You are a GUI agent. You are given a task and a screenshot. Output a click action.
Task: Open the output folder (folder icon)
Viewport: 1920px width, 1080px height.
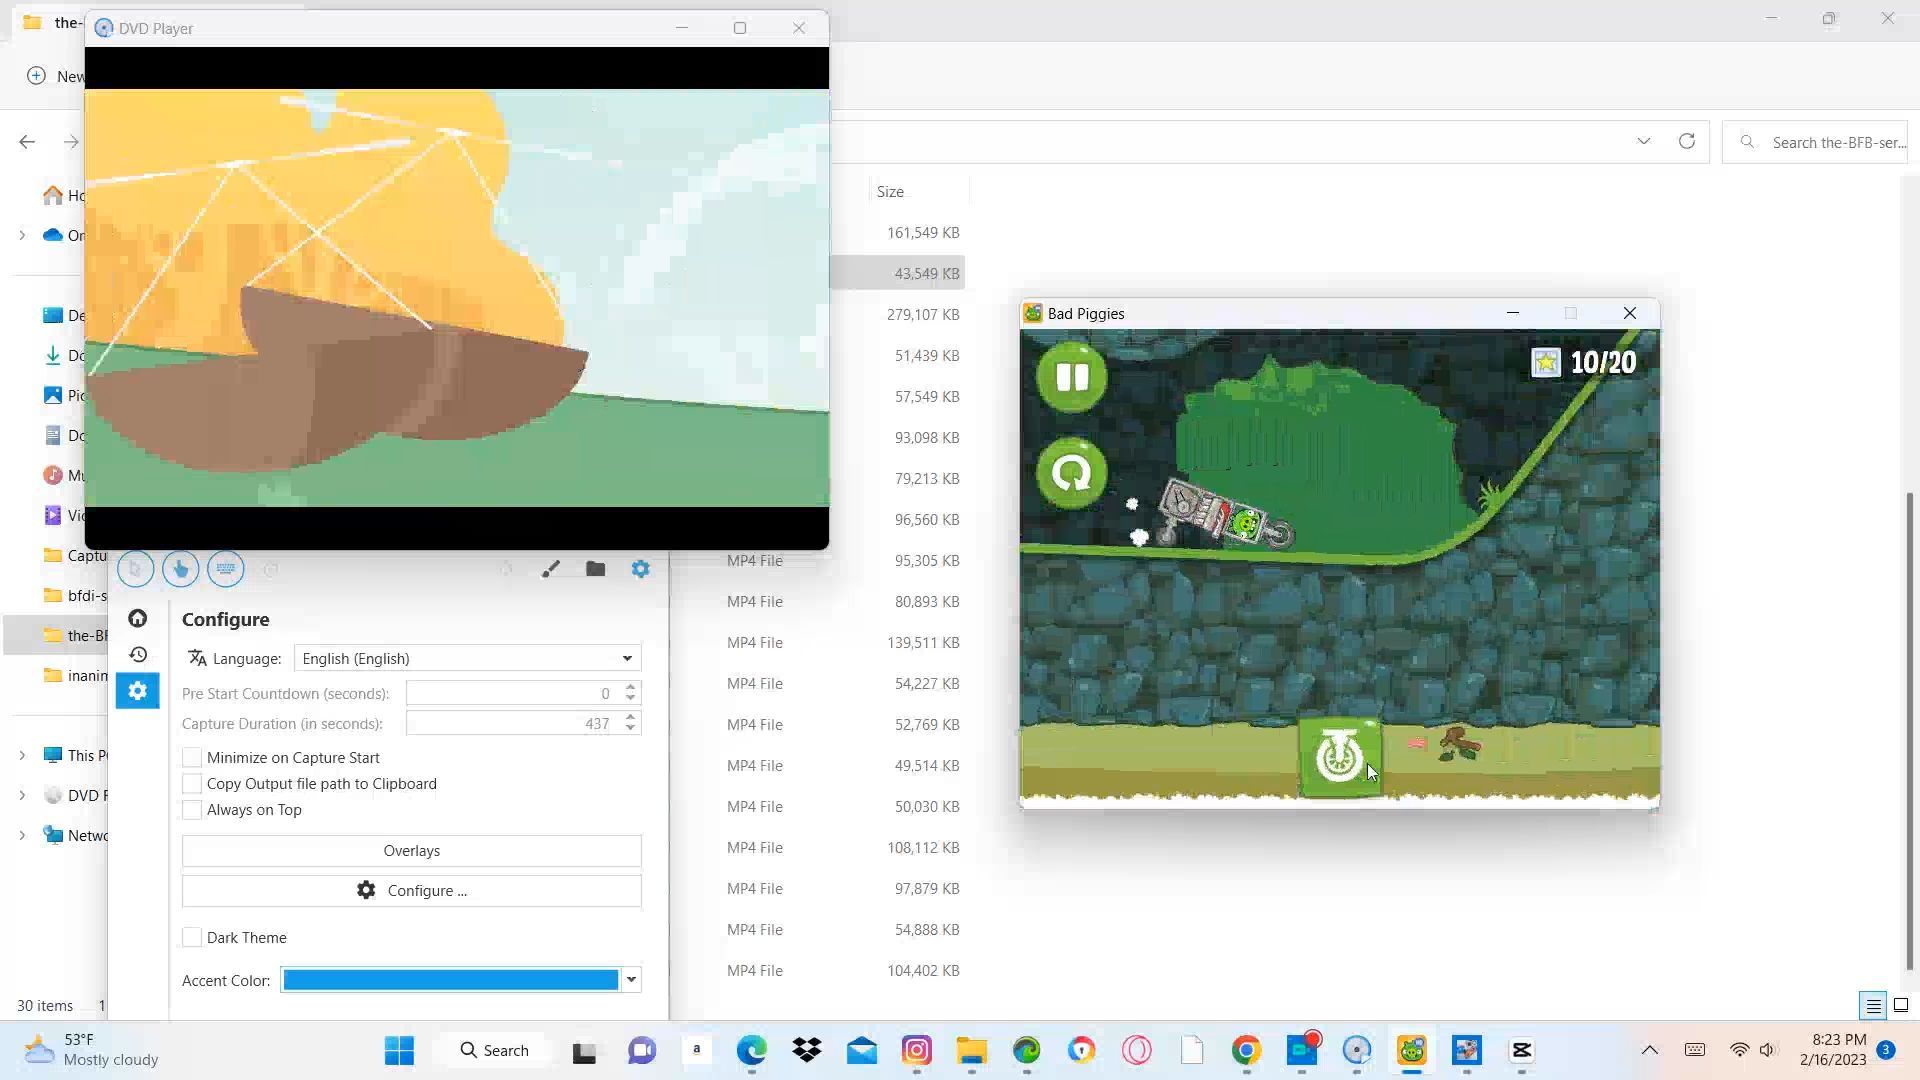coord(595,569)
